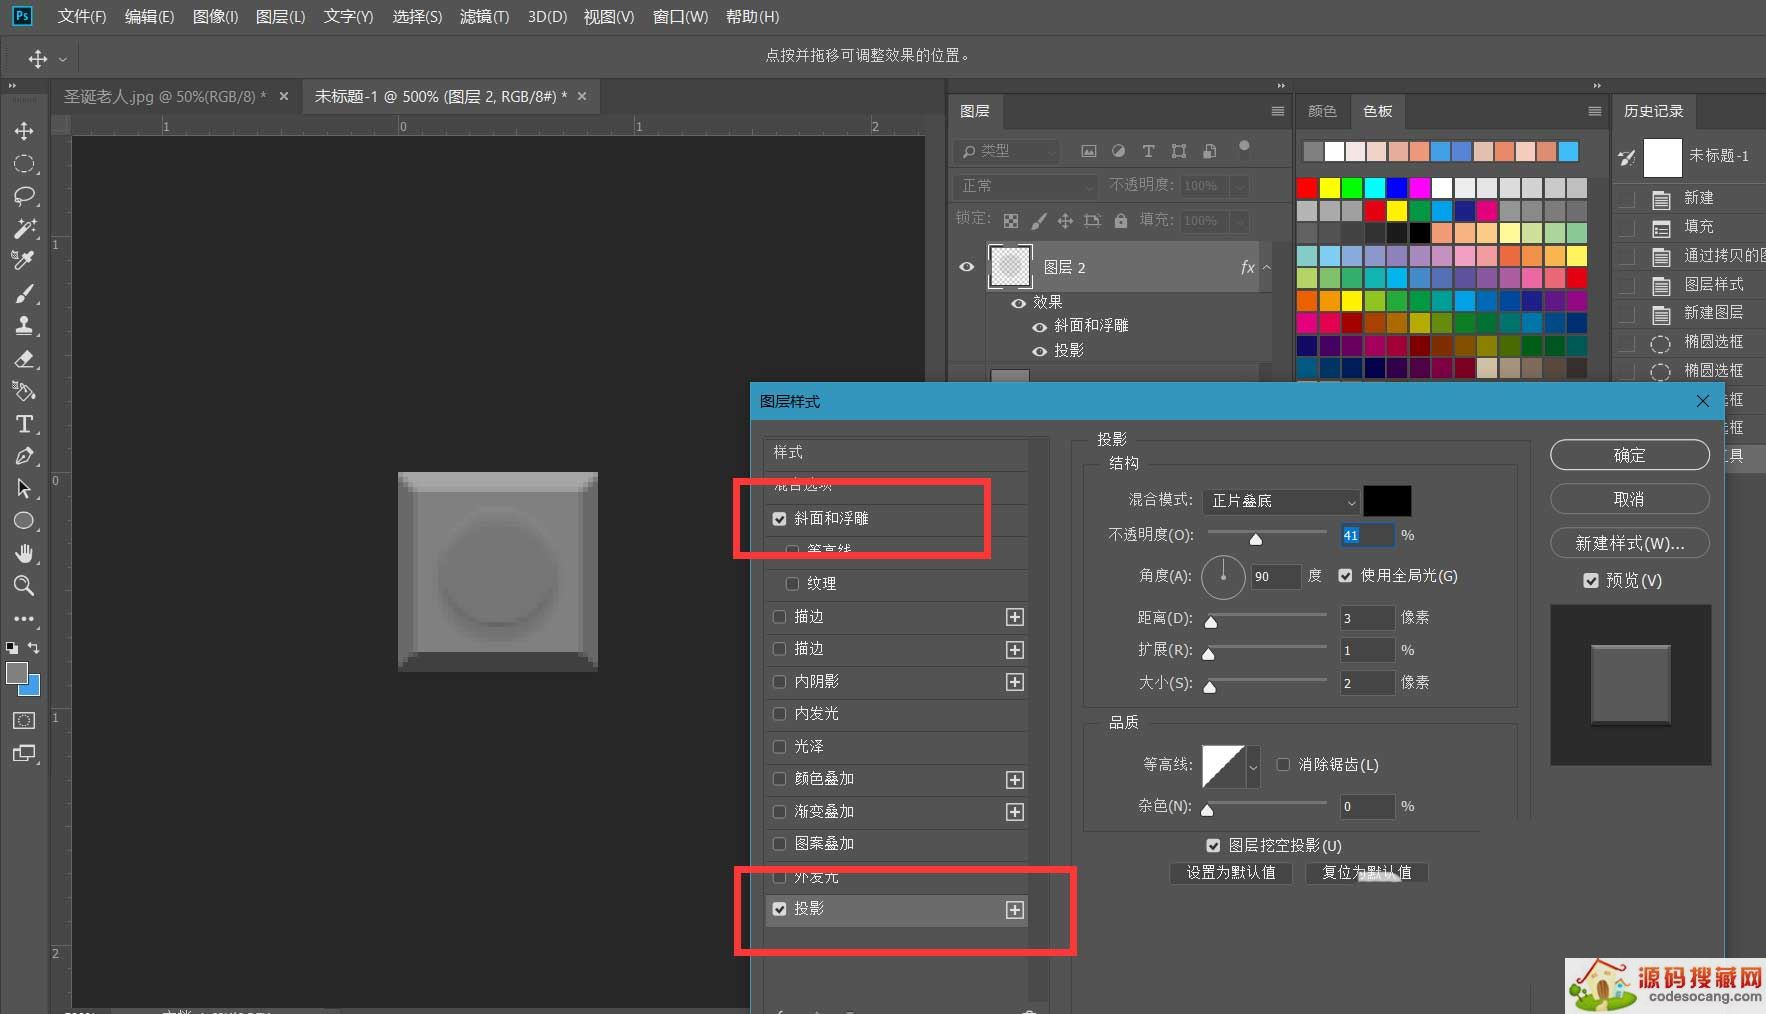Click New Style (新建样式) button
The image size is (1766, 1014).
click(x=1629, y=543)
